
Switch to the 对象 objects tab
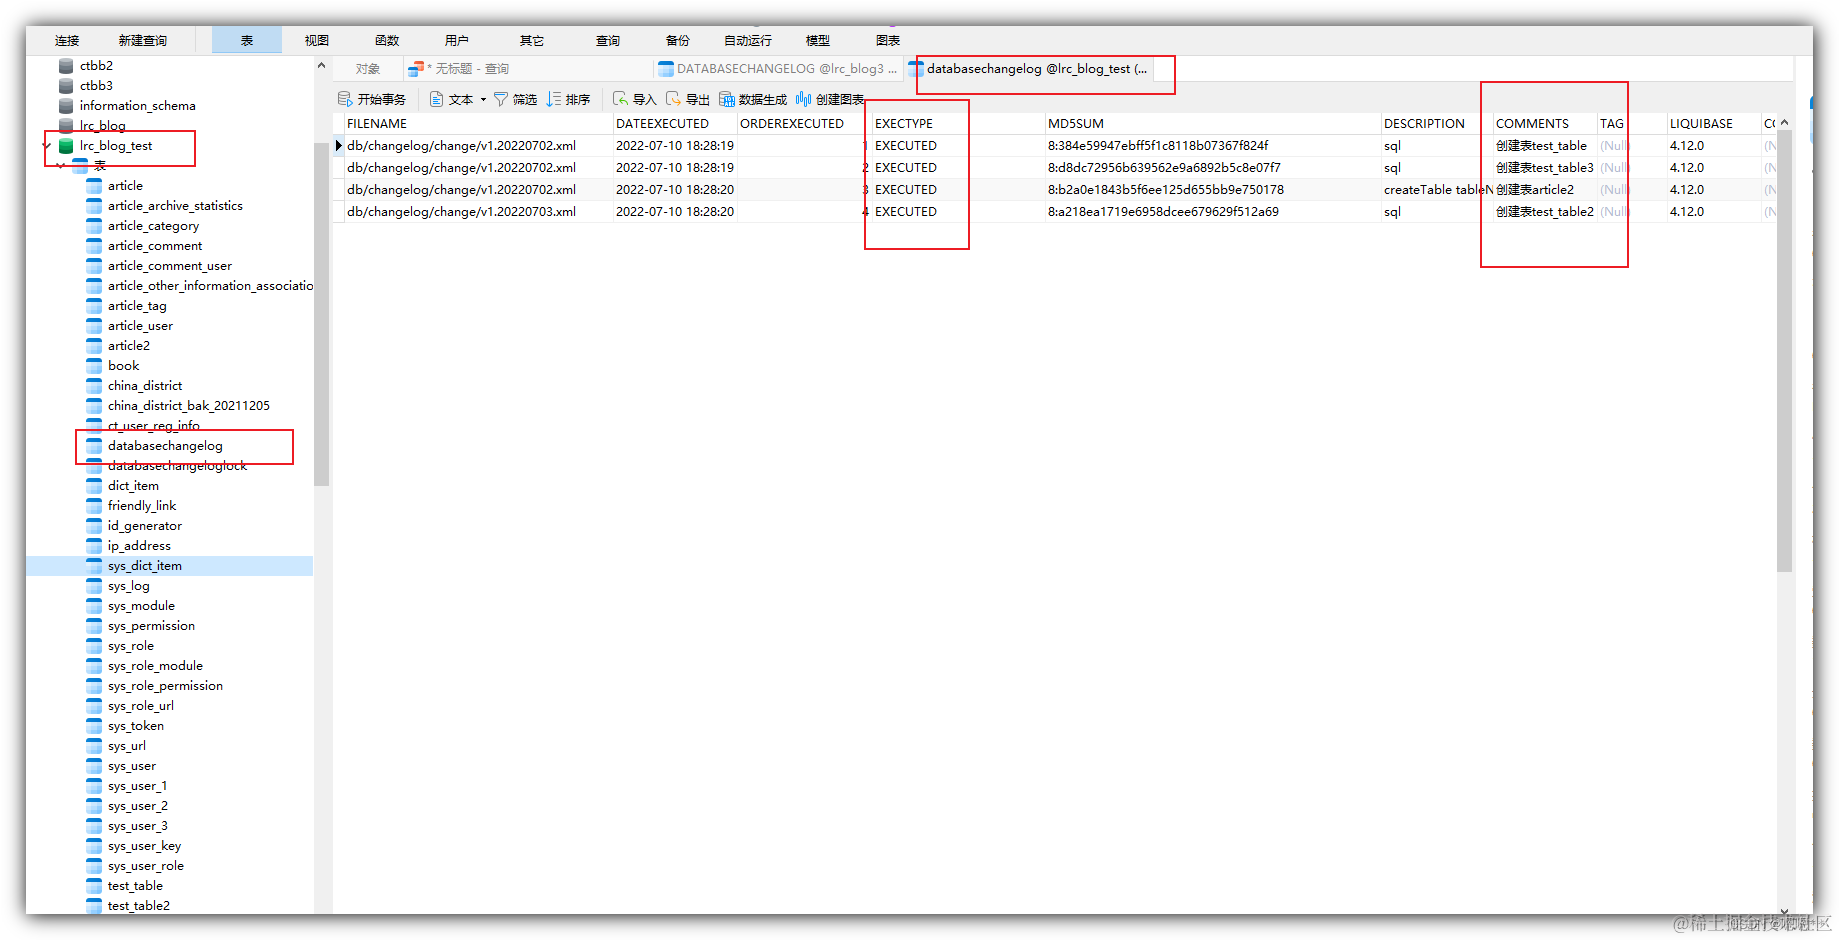point(368,69)
